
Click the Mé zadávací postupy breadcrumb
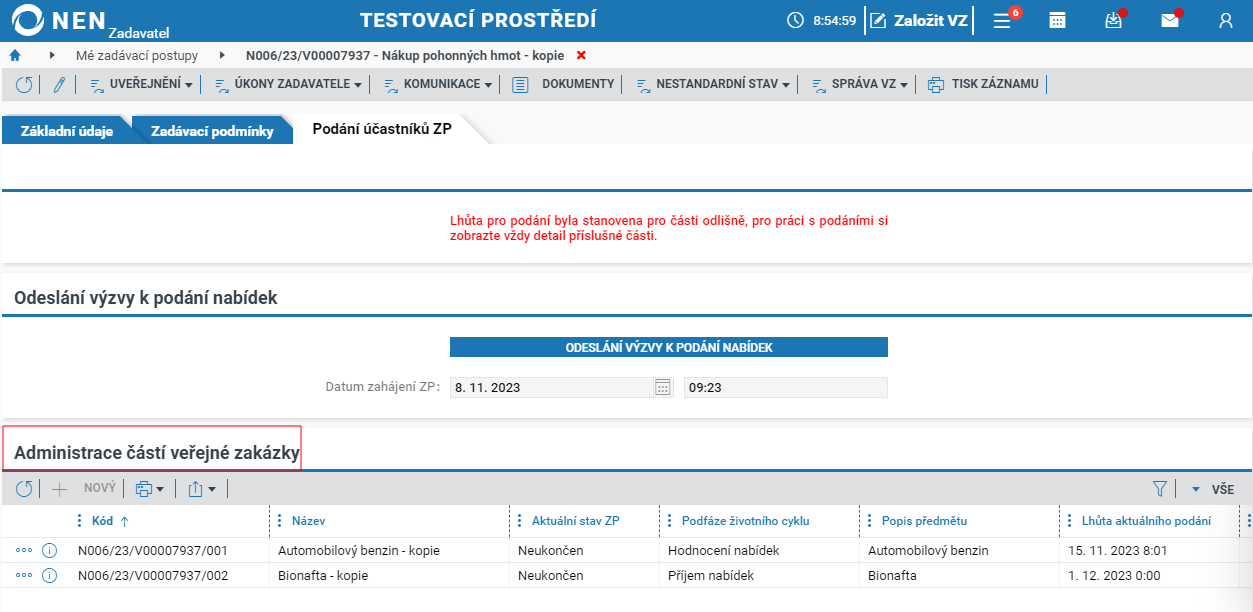click(x=137, y=55)
